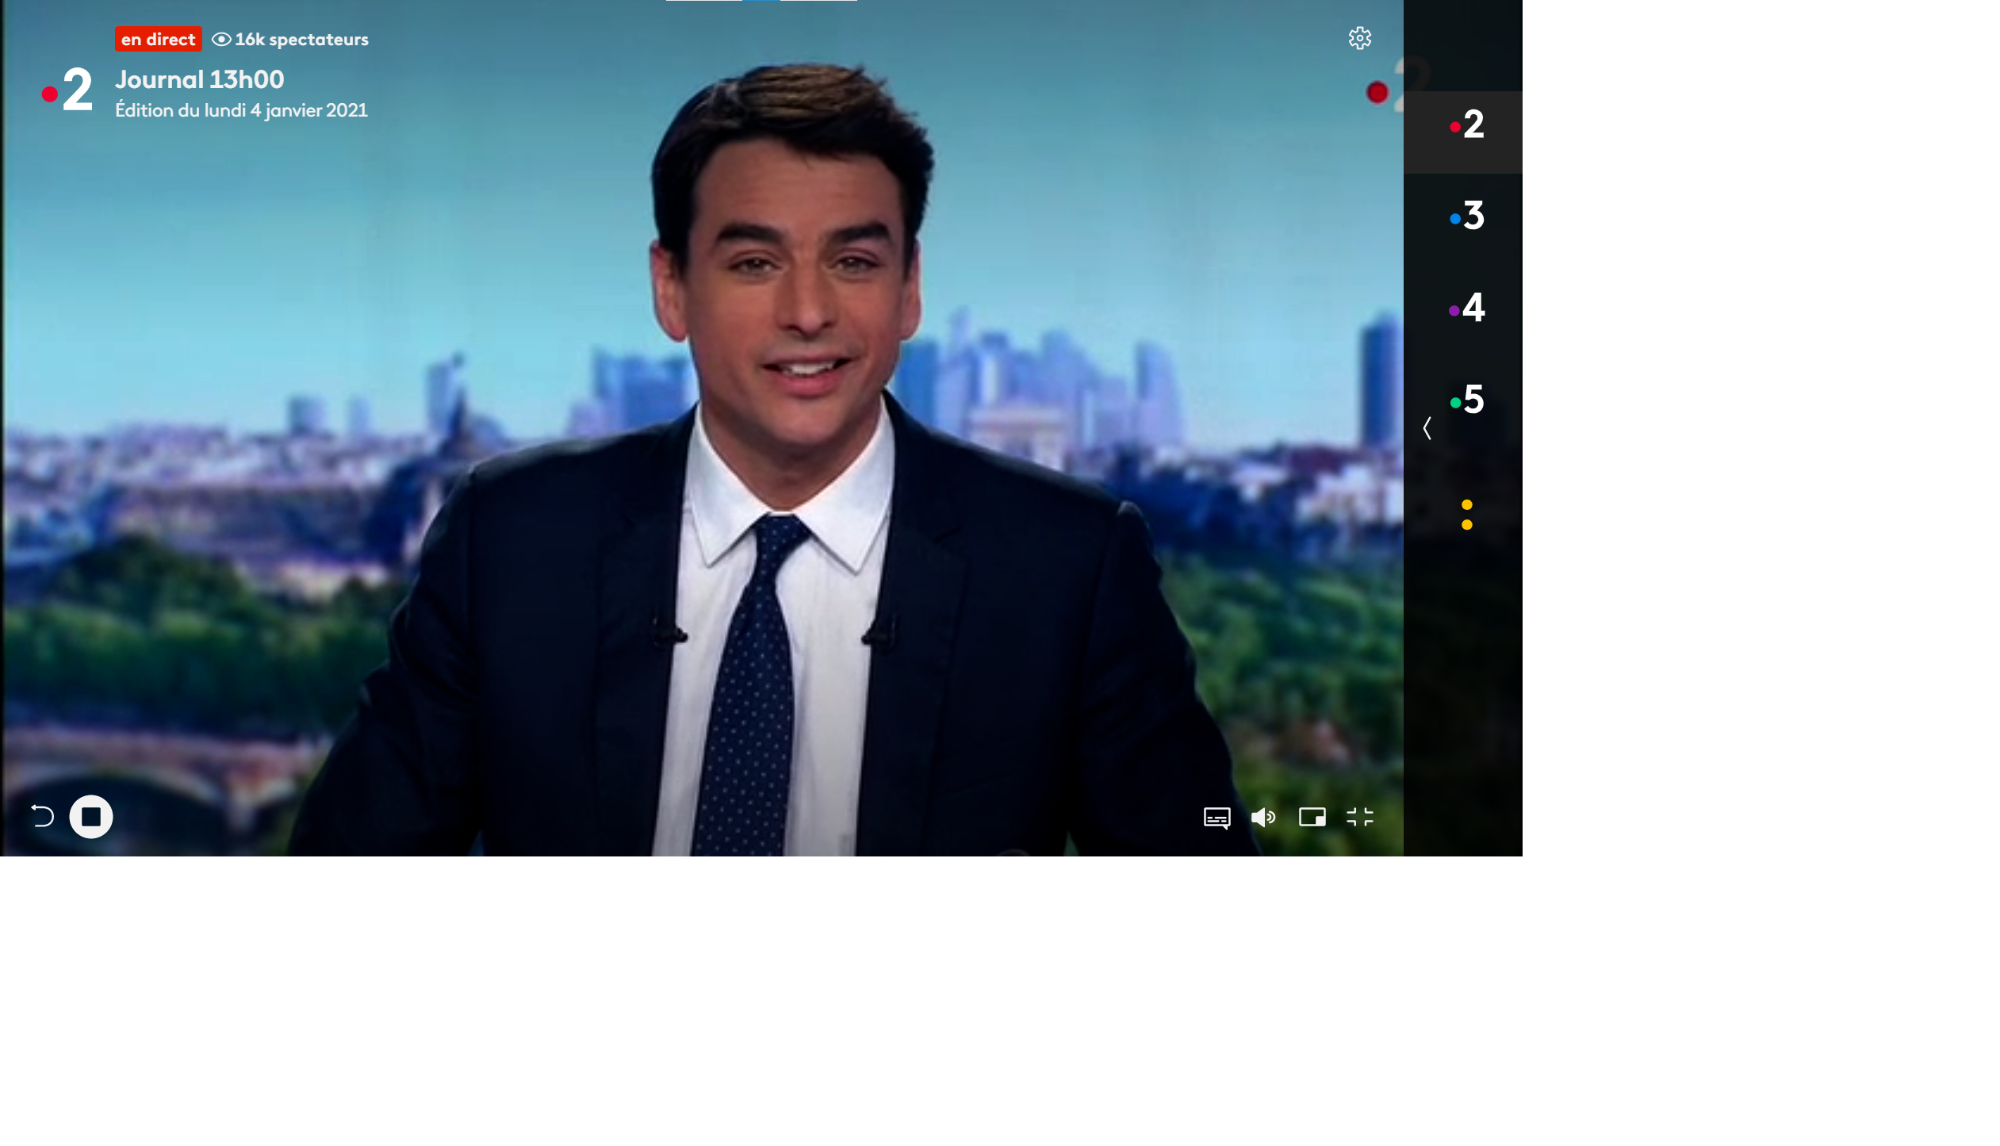Image resolution: width=2000 pixels, height=1146 pixels.
Task: Exit fullscreen mode
Action: tap(1360, 817)
